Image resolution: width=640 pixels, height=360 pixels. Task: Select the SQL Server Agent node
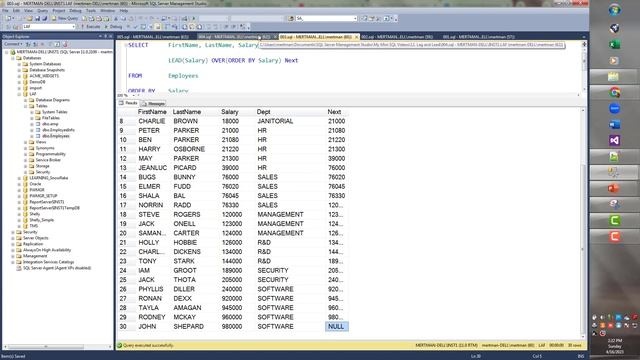point(57,268)
